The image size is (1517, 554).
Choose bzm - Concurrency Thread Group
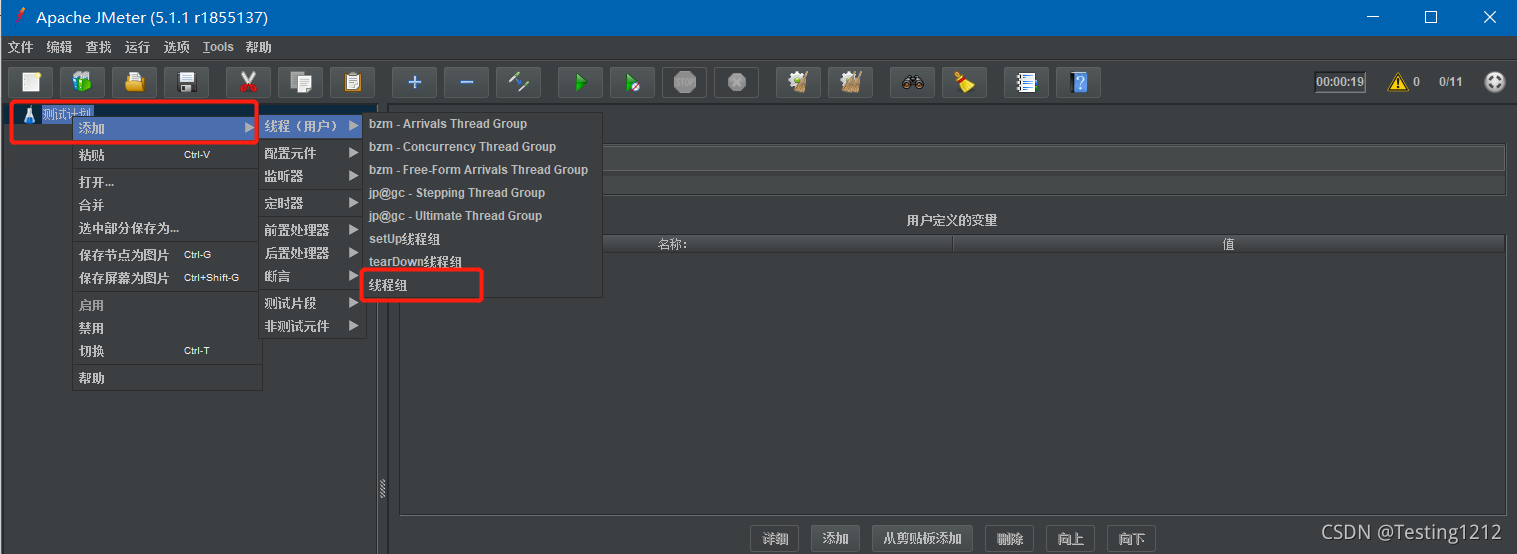click(483, 147)
